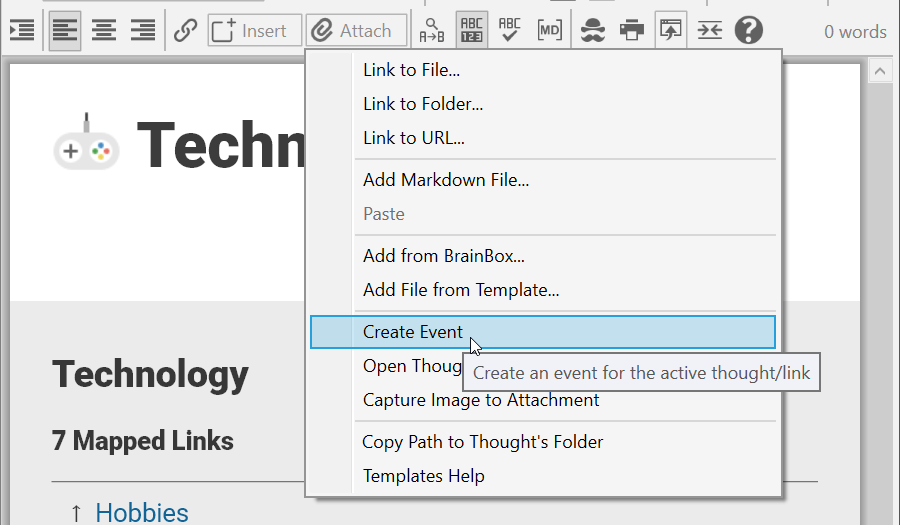Click Copy Path to Thought's Folder
This screenshot has width=900, height=525.
click(483, 442)
